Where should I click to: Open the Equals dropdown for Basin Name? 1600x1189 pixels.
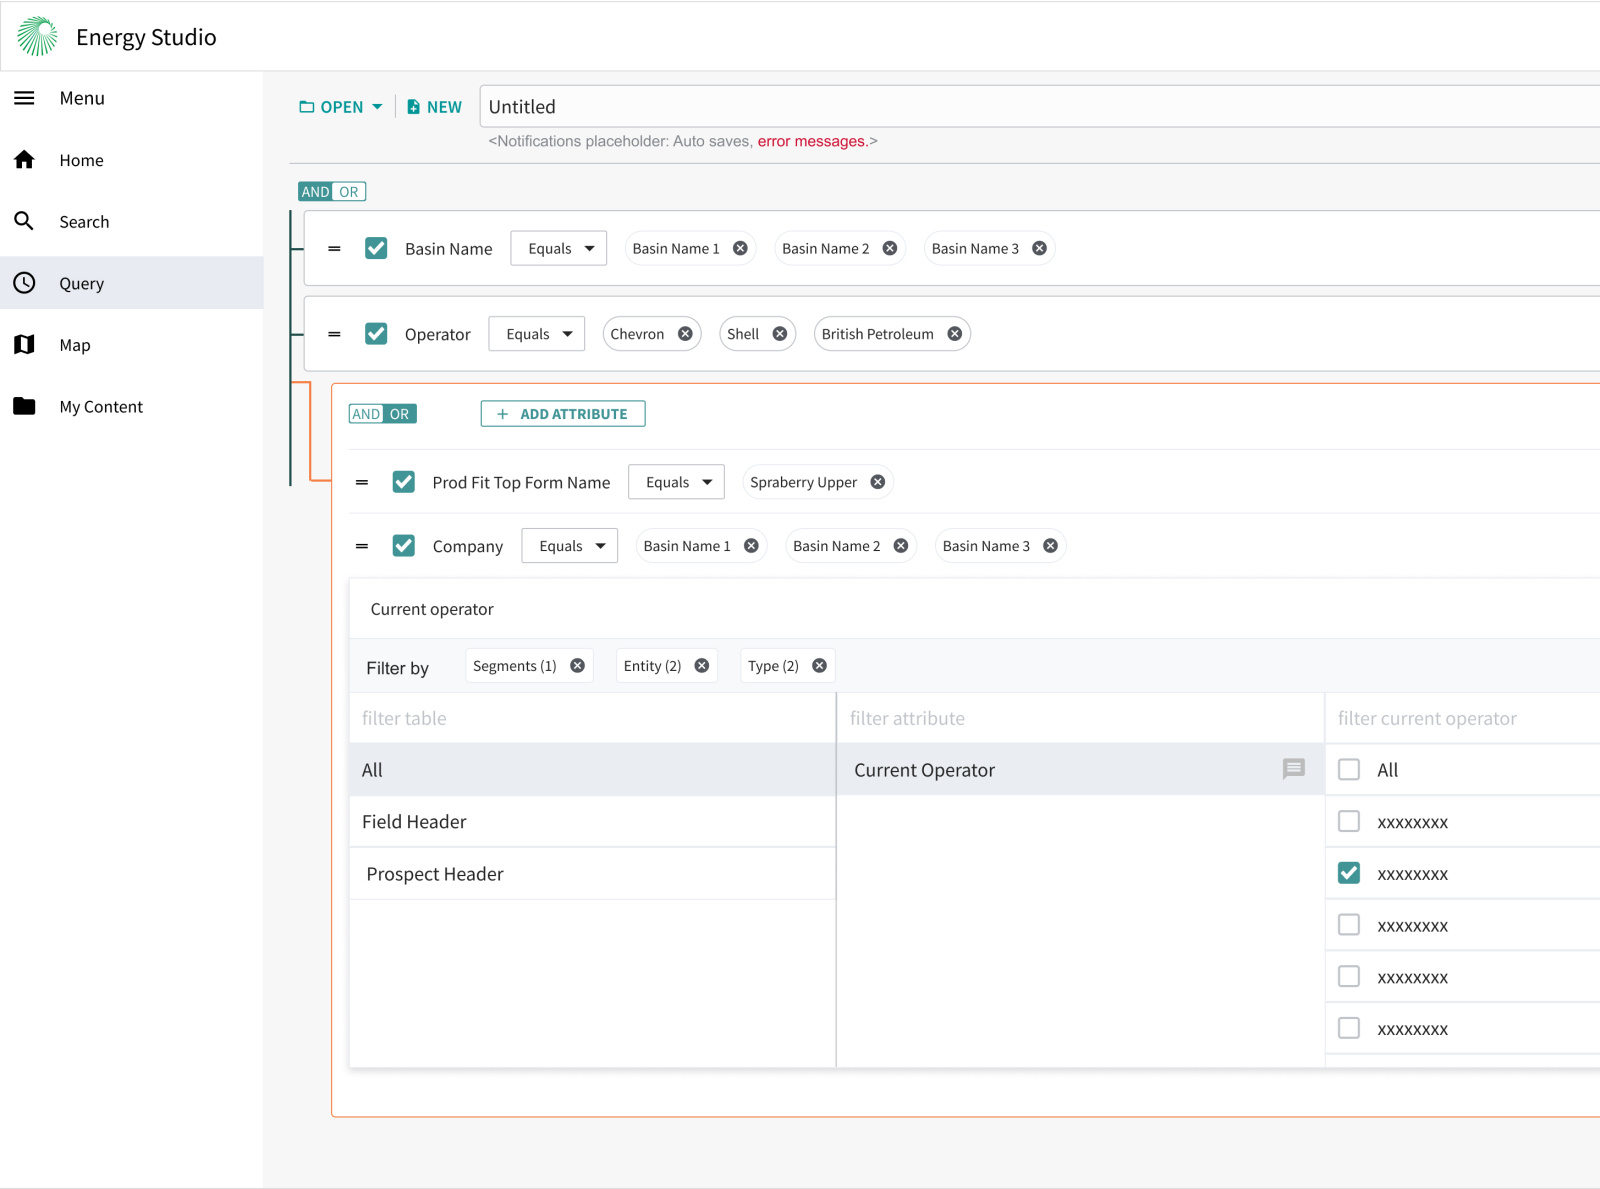pyautogui.click(x=559, y=248)
